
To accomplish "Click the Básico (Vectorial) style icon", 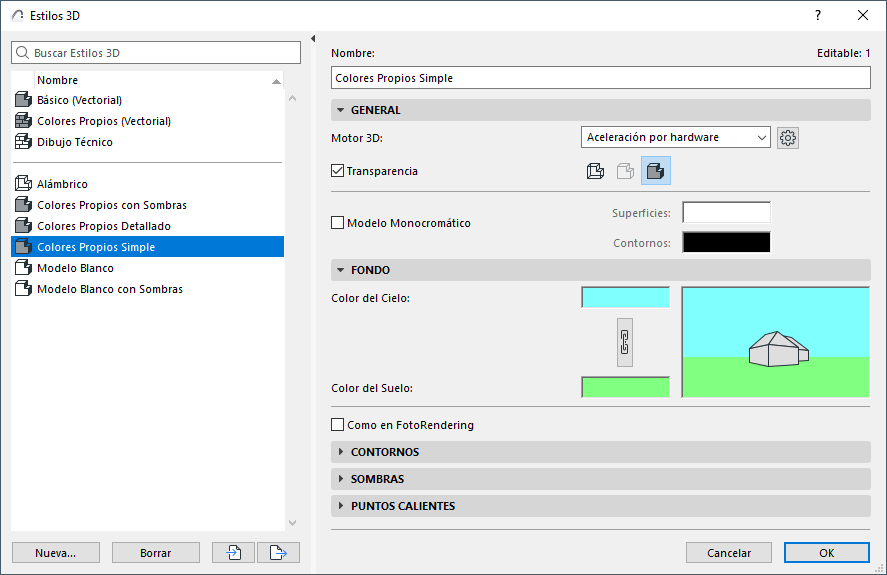I will click(23, 100).
